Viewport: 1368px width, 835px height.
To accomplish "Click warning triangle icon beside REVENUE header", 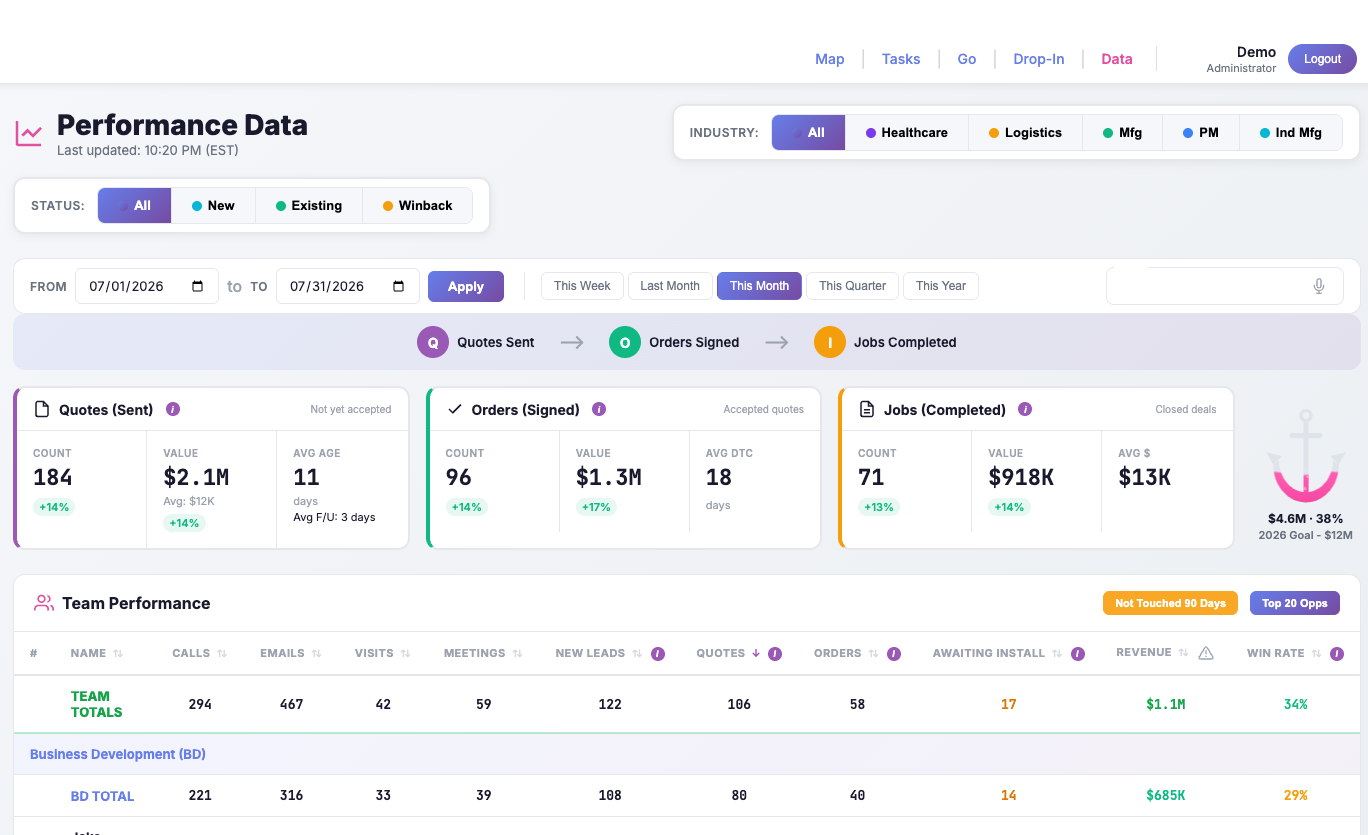I will coord(1206,653).
